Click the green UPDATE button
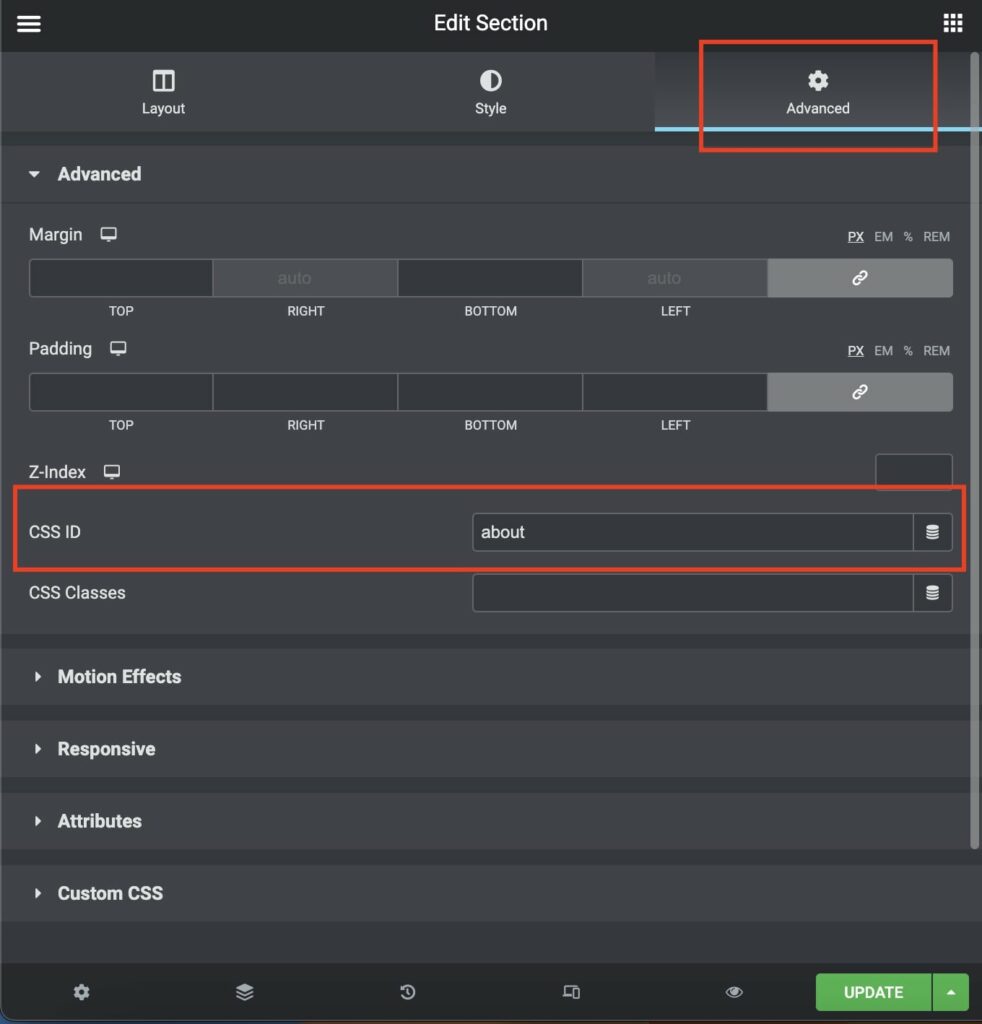 pyautogui.click(x=873, y=992)
